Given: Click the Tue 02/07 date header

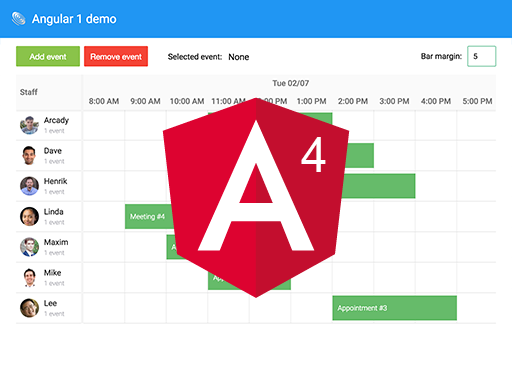Looking at the screenshot, I should tap(291, 83).
